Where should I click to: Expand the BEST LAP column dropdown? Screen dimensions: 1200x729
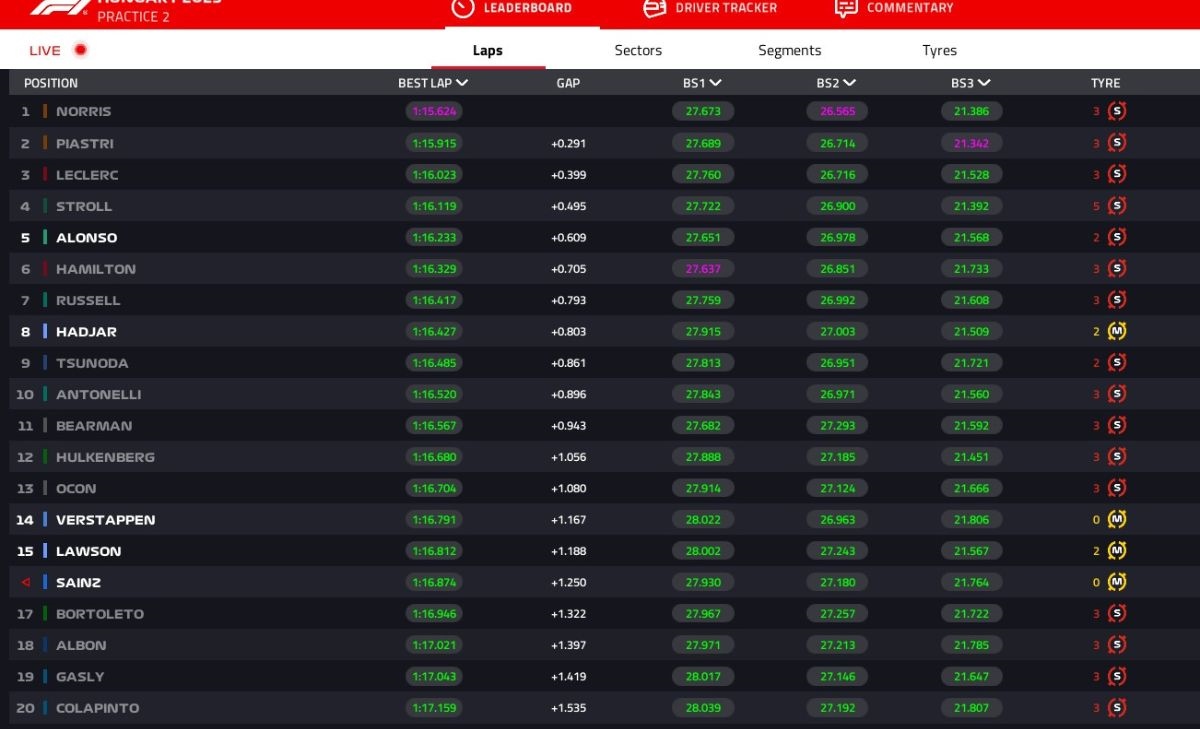tap(462, 83)
